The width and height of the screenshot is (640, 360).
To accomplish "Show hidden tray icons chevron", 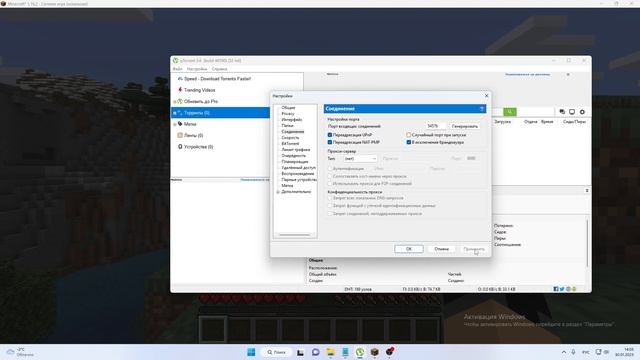I will tap(564, 352).
